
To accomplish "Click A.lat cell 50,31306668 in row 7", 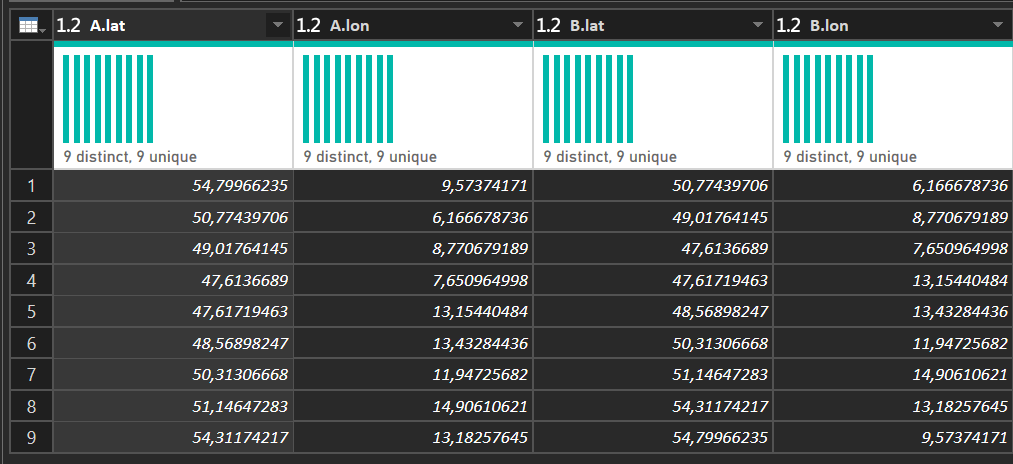I will [x=173, y=375].
